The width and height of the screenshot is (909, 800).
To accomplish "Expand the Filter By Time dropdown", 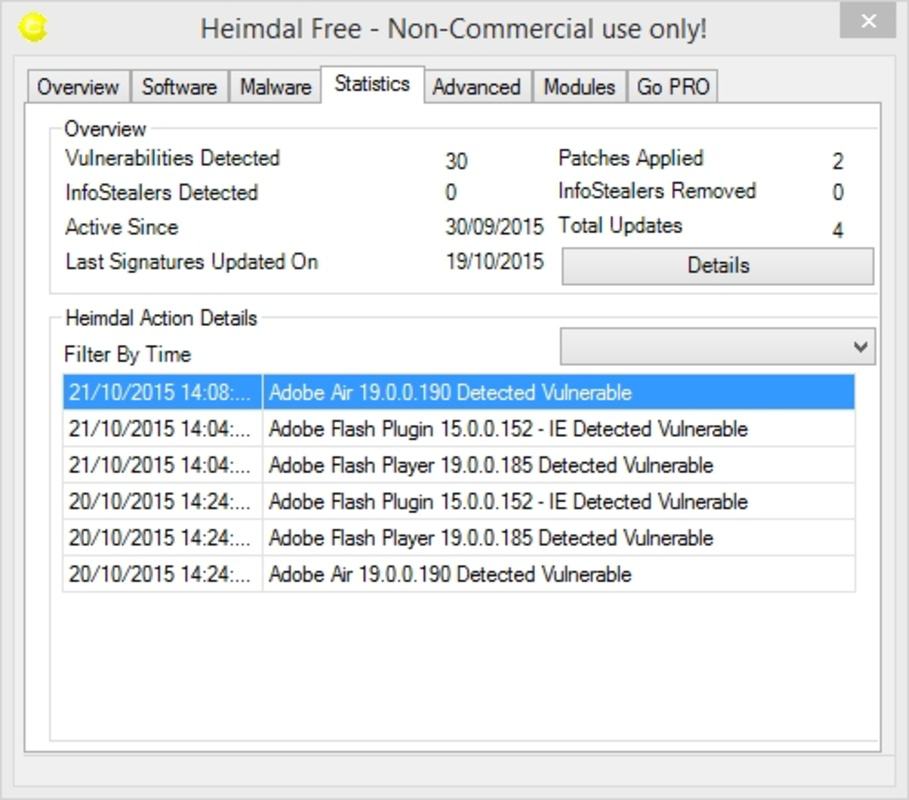I will point(718,347).
